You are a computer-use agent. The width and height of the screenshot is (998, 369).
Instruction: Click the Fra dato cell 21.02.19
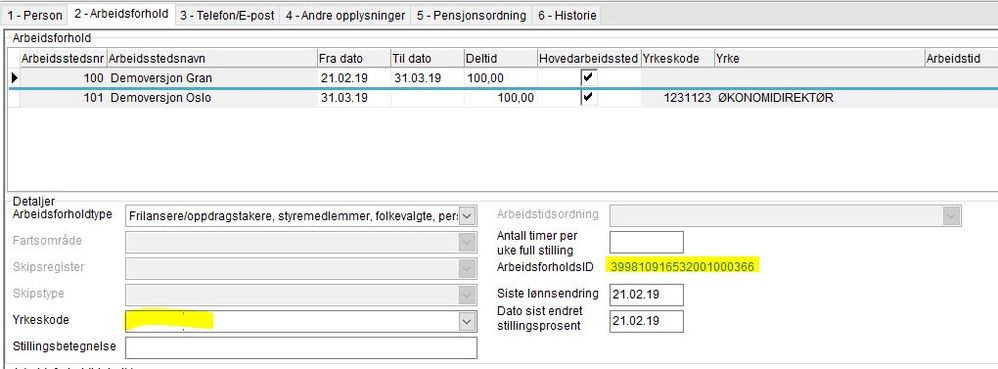coord(354,78)
